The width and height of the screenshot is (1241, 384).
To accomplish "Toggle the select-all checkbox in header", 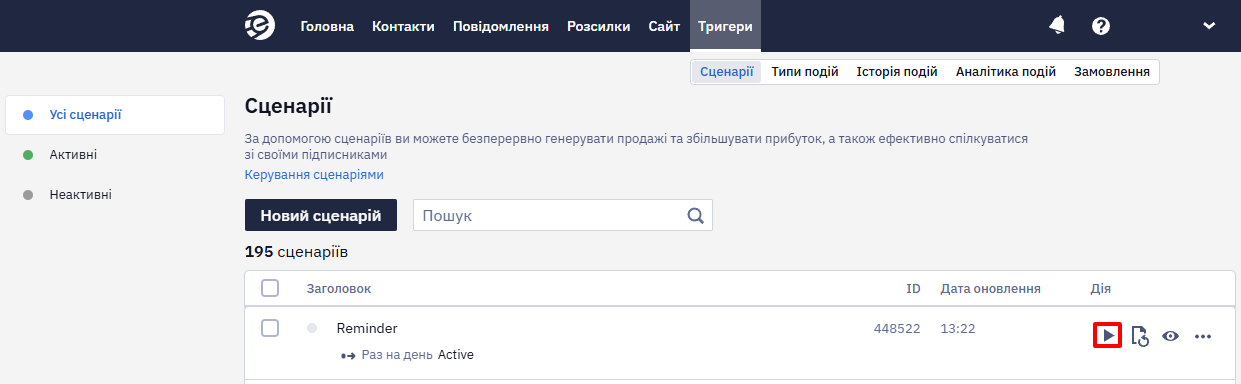I will point(270,288).
